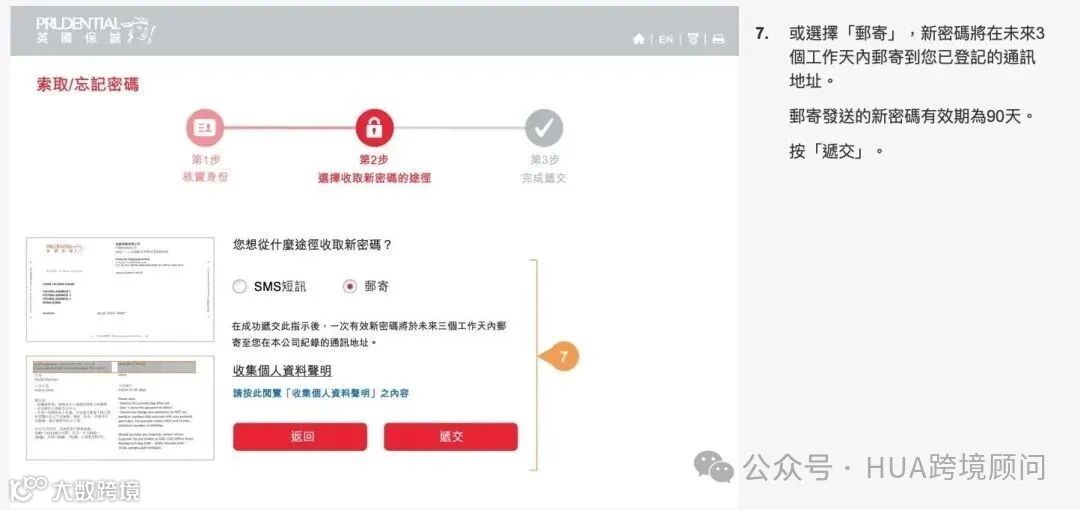The width and height of the screenshot is (1080, 510).
Task: Click step 3 checkmark icon
Action: click(x=544, y=128)
